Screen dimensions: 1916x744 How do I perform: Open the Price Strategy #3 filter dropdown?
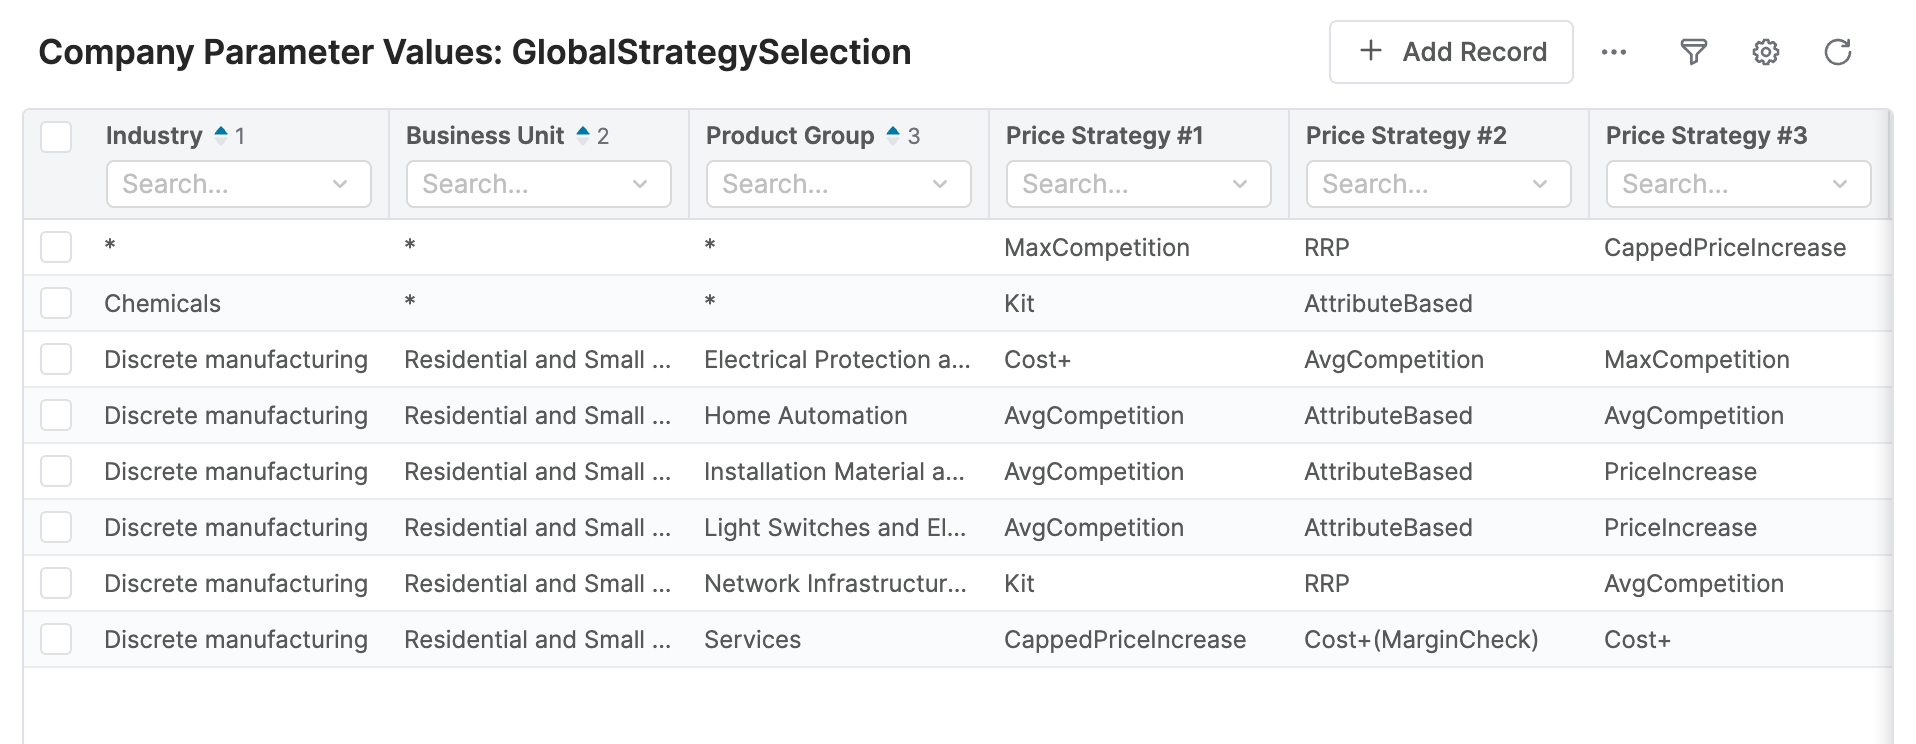tap(1840, 184)
